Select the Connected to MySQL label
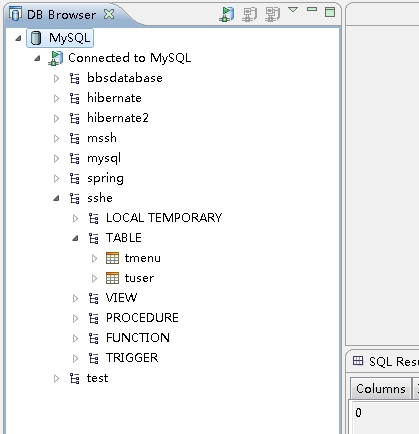 click(x=130, y=58)
